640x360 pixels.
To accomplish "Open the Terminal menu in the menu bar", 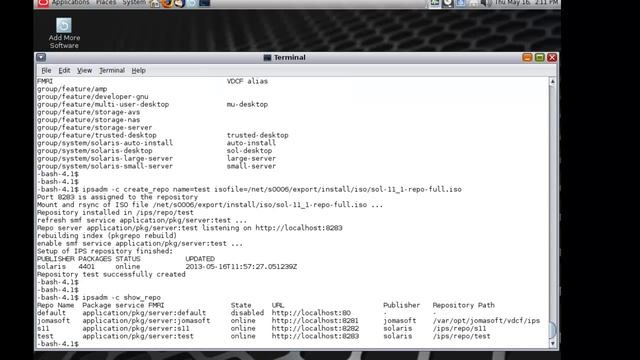I will point(112,71).
